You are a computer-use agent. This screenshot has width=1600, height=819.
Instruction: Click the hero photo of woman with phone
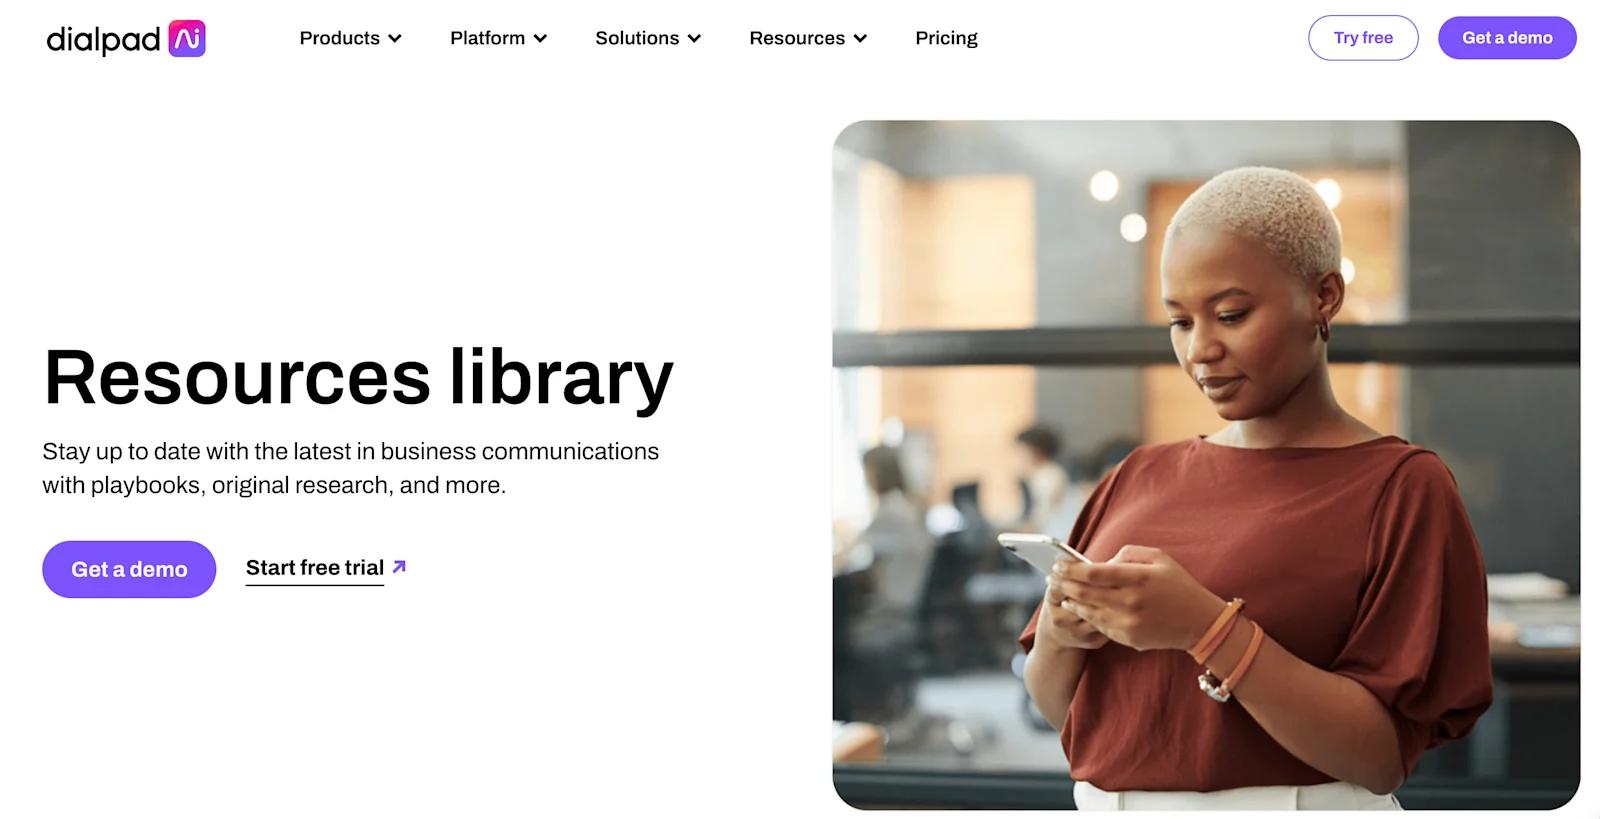click(1206, 465)
